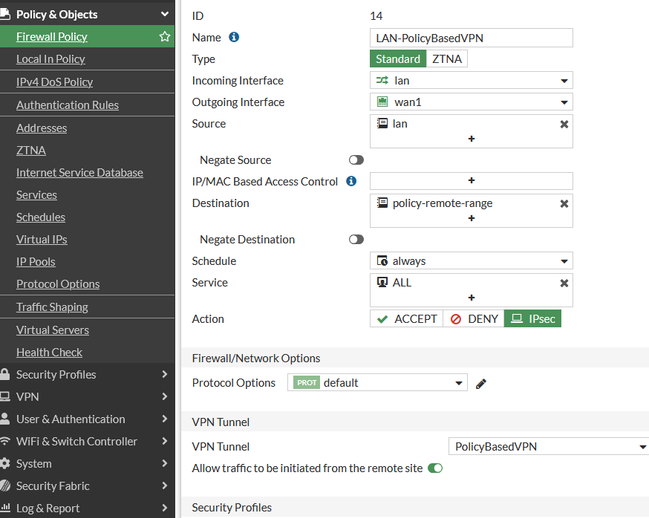The image size is (649, 518).
Task: Click the info icon beside Name
Action: (234, 37)
